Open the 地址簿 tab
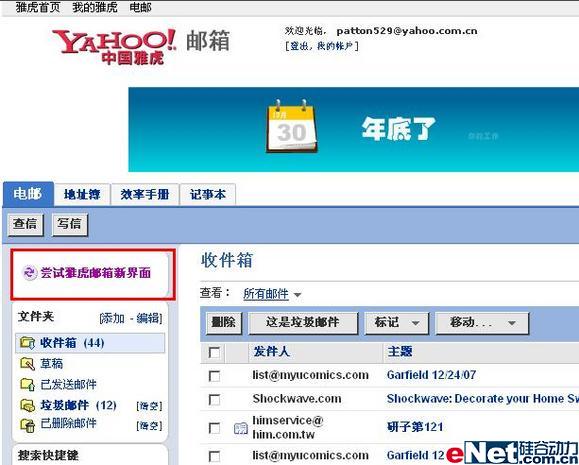Viewport: 579px width, 465px height. click(x=82, y=194)
